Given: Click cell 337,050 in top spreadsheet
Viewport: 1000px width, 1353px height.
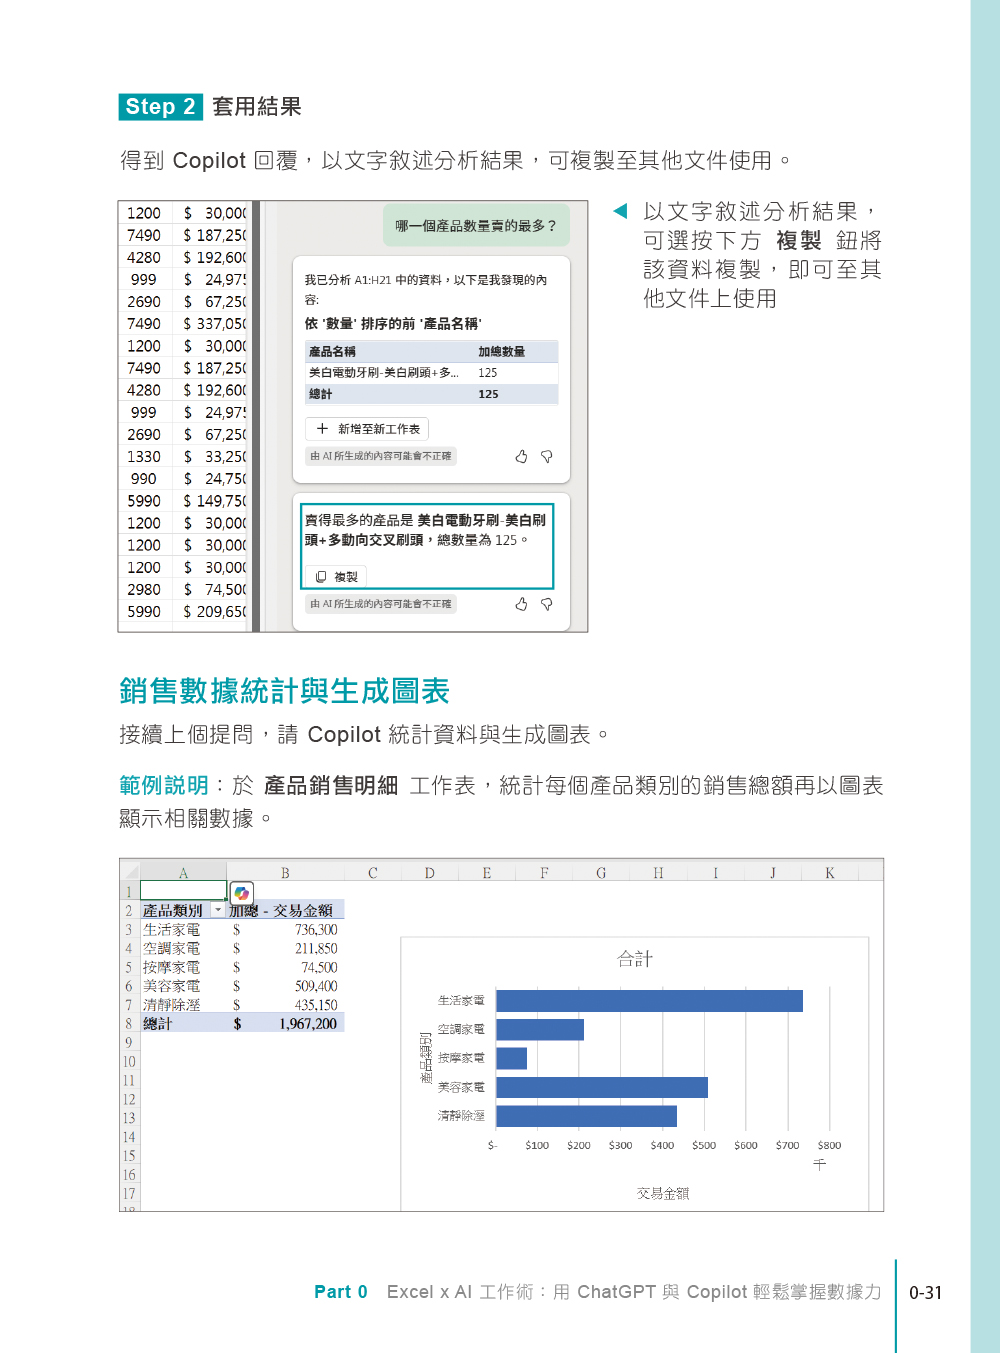Looking at the screenshot, I should point(214,324).
